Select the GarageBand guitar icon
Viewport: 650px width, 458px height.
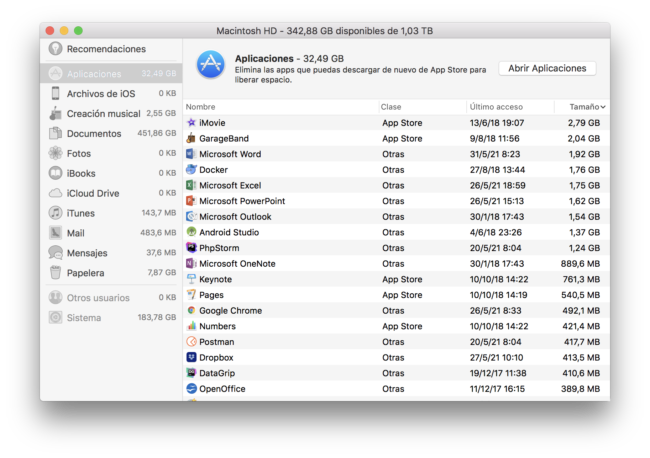191,138
